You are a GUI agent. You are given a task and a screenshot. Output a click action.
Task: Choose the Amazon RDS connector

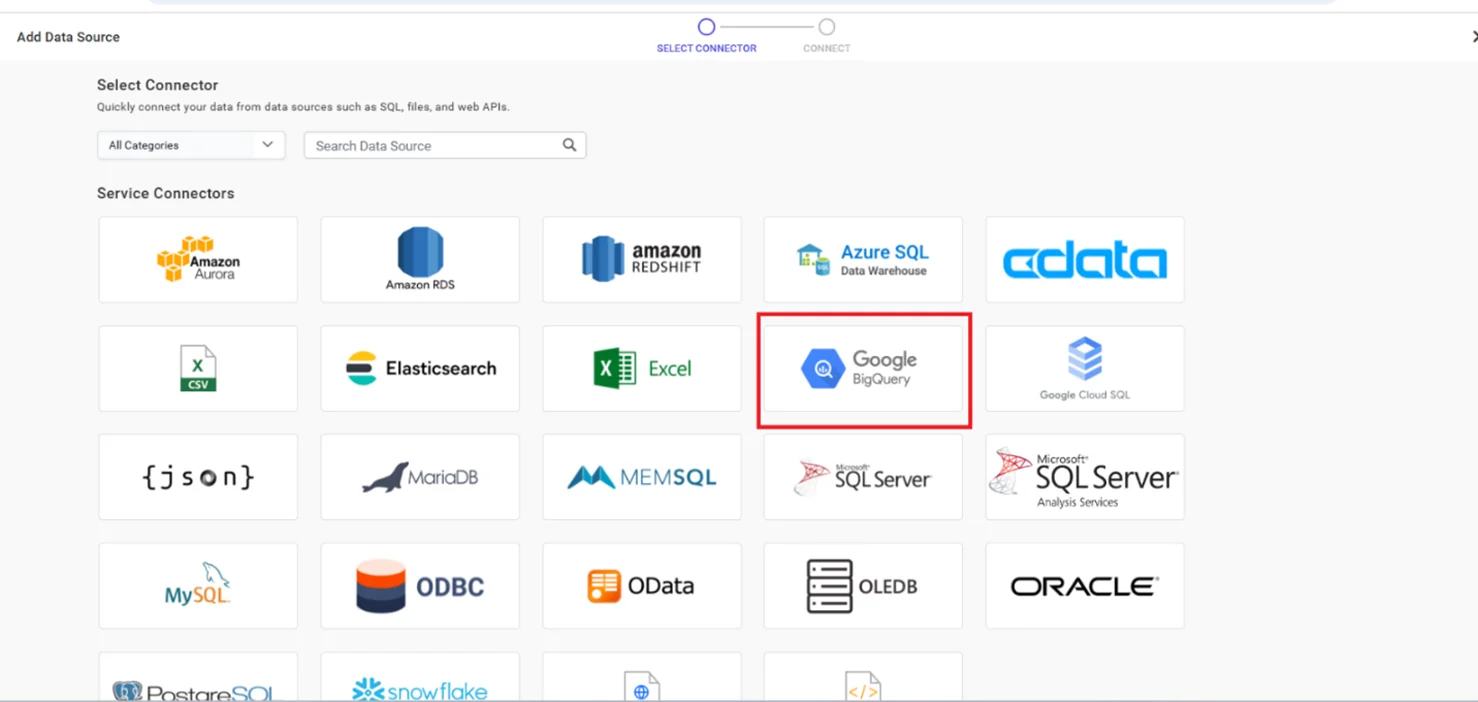(x=419, y=259)
